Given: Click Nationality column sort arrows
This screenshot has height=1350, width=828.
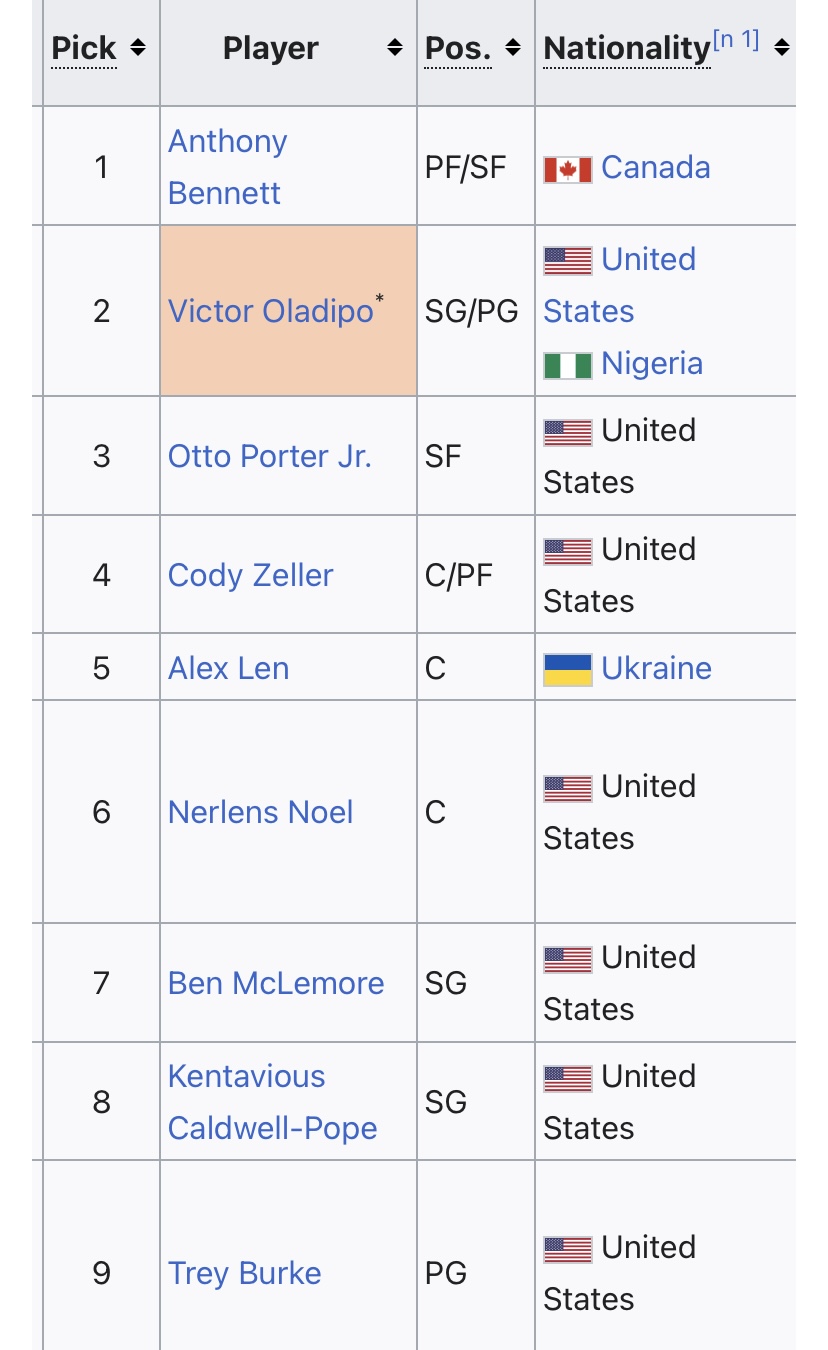Looking at the screenshot, I should [x=782, y=48].
